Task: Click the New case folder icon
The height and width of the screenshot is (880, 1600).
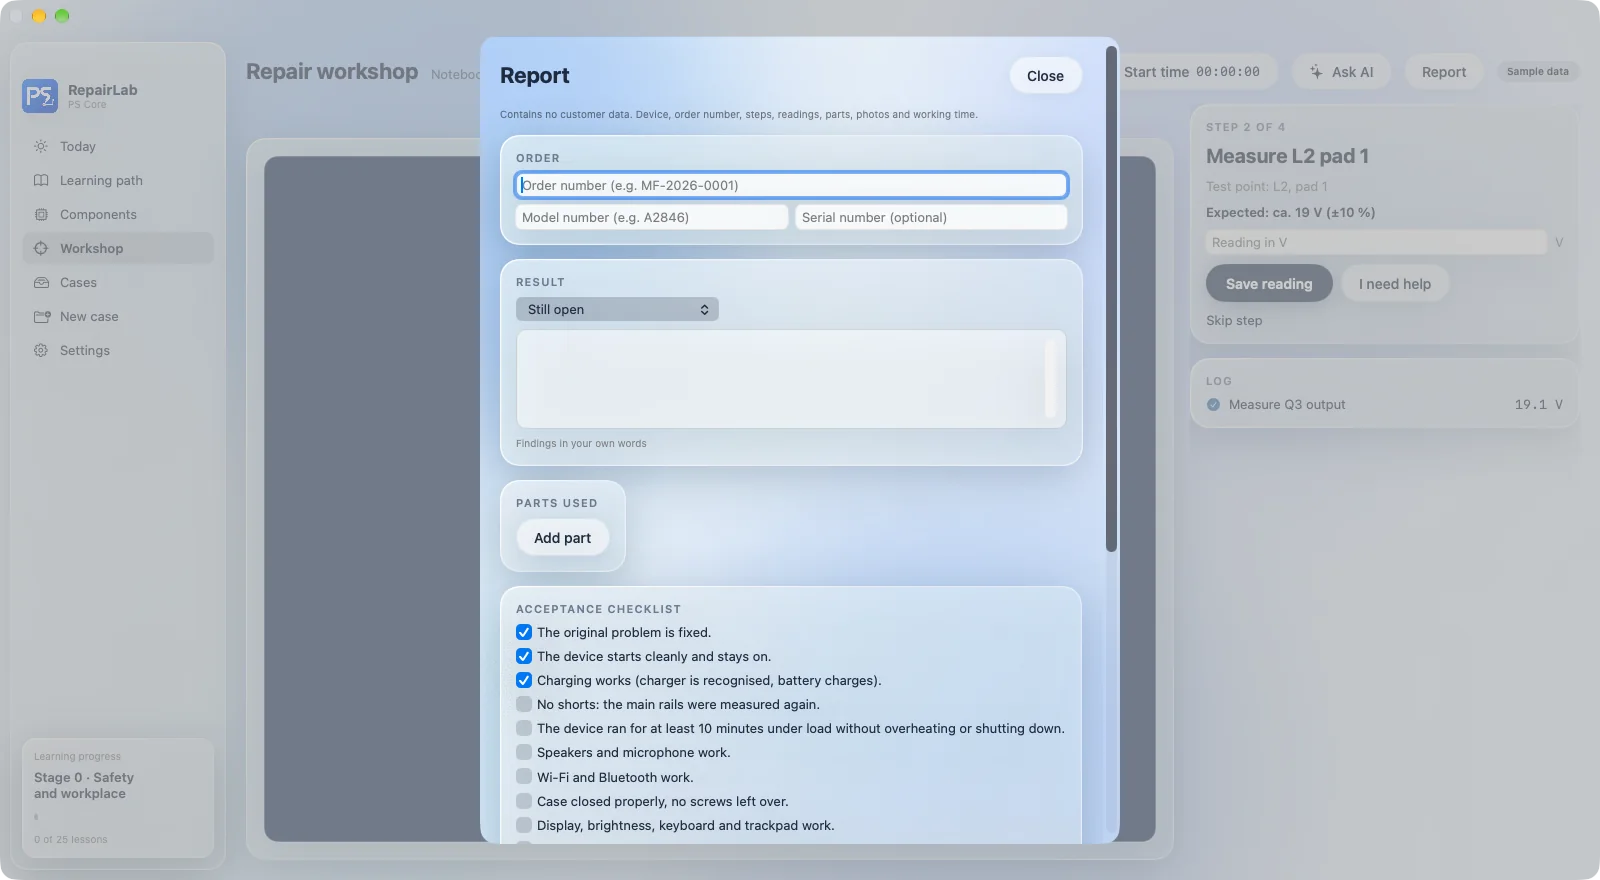Action: [41, 317]
